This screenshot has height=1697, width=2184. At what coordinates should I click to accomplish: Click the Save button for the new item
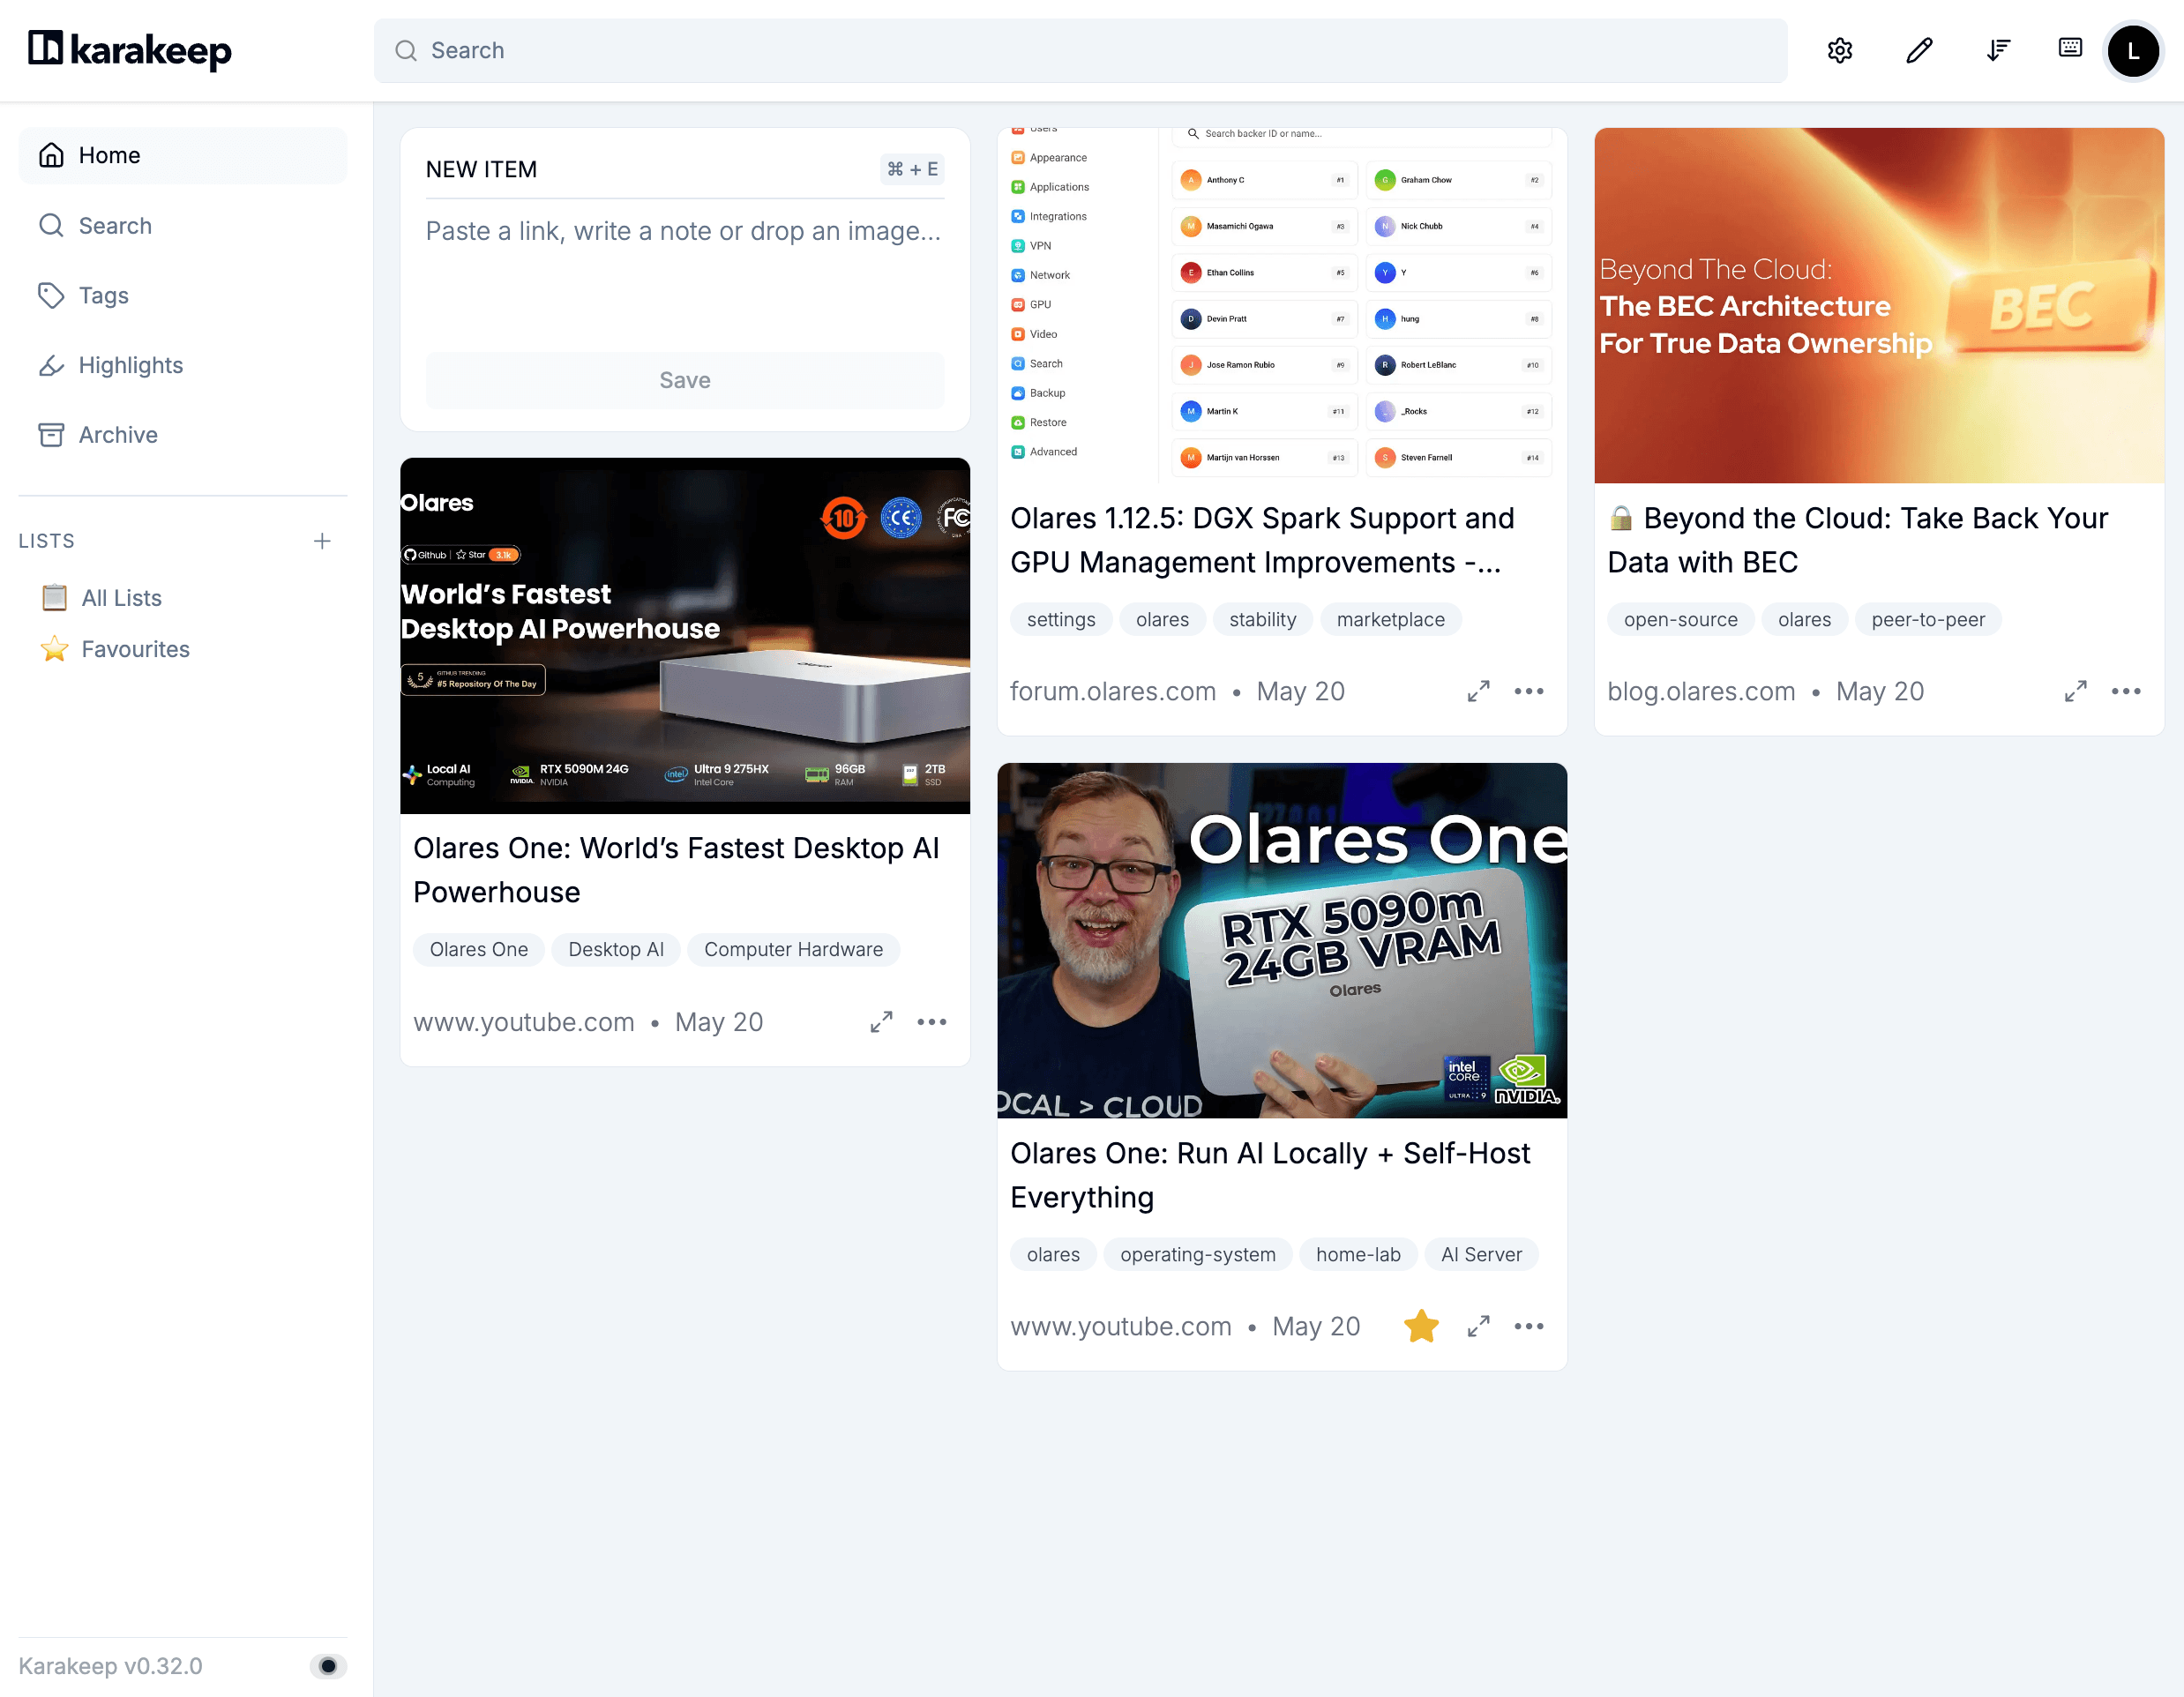click(685, 380)
